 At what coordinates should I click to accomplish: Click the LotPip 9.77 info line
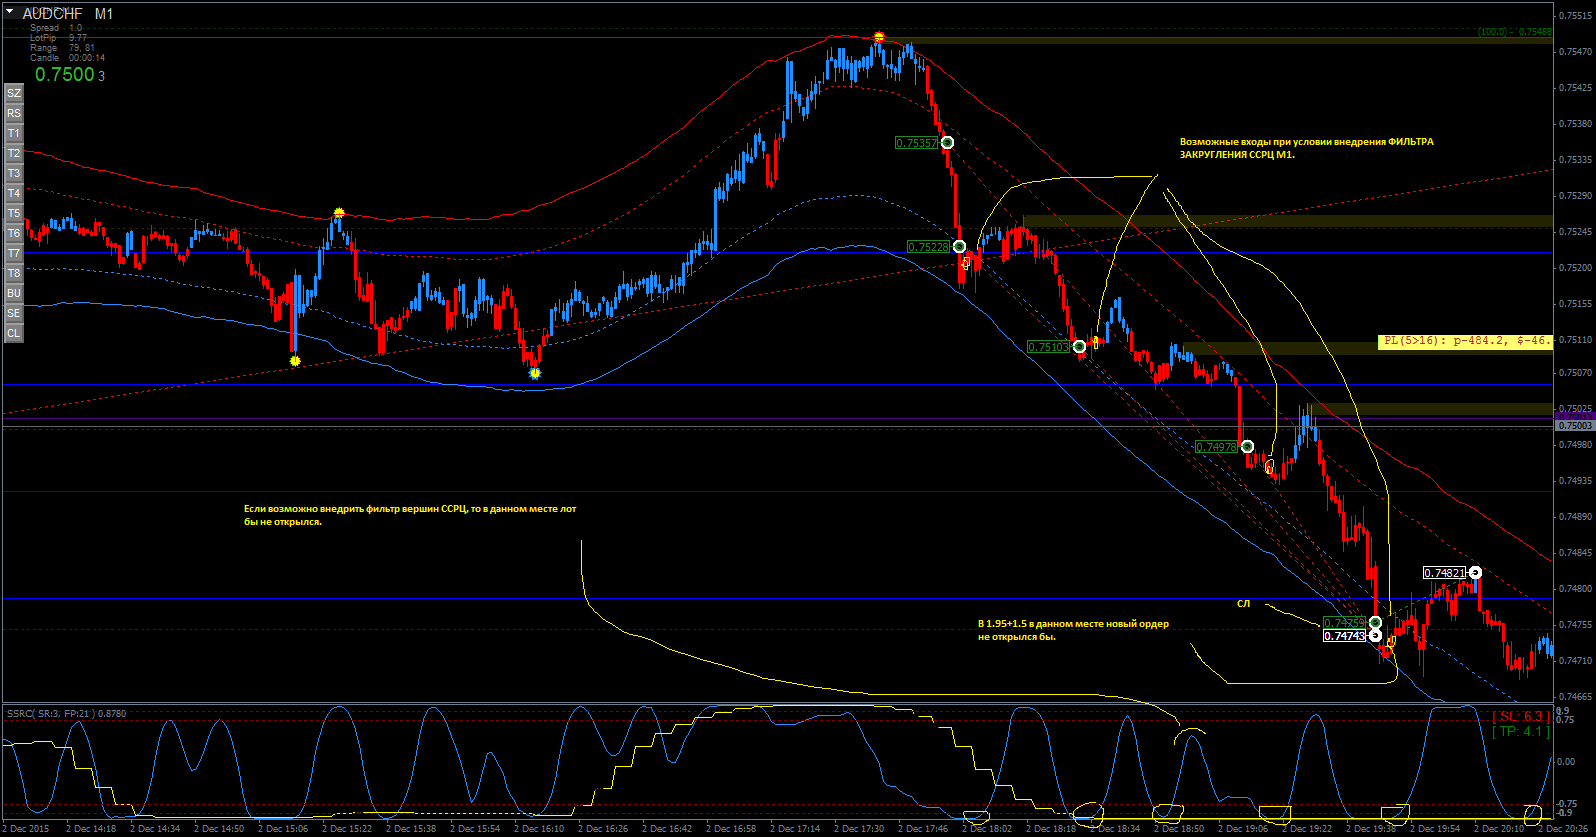58,38
